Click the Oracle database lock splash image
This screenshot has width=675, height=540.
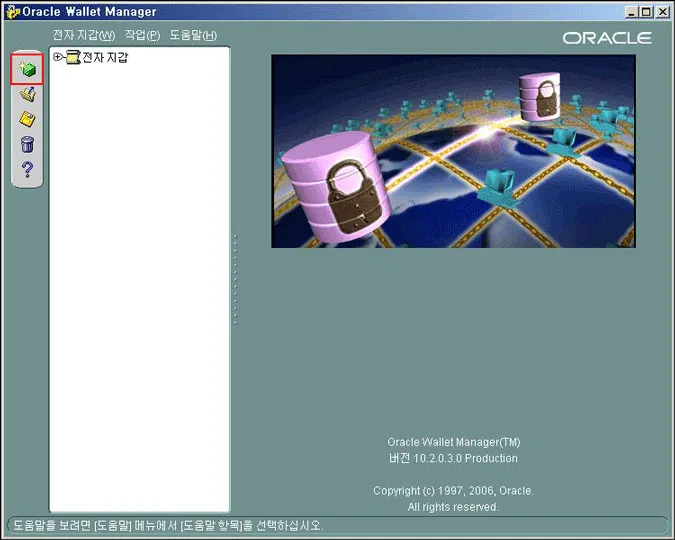click(x=453, y=151)
